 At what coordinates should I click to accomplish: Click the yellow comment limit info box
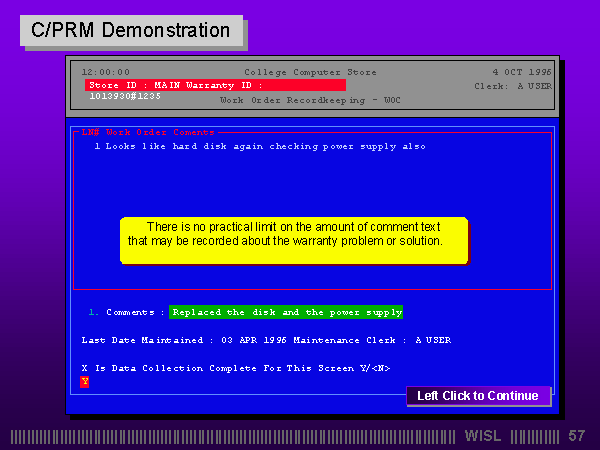click(293, 240)
